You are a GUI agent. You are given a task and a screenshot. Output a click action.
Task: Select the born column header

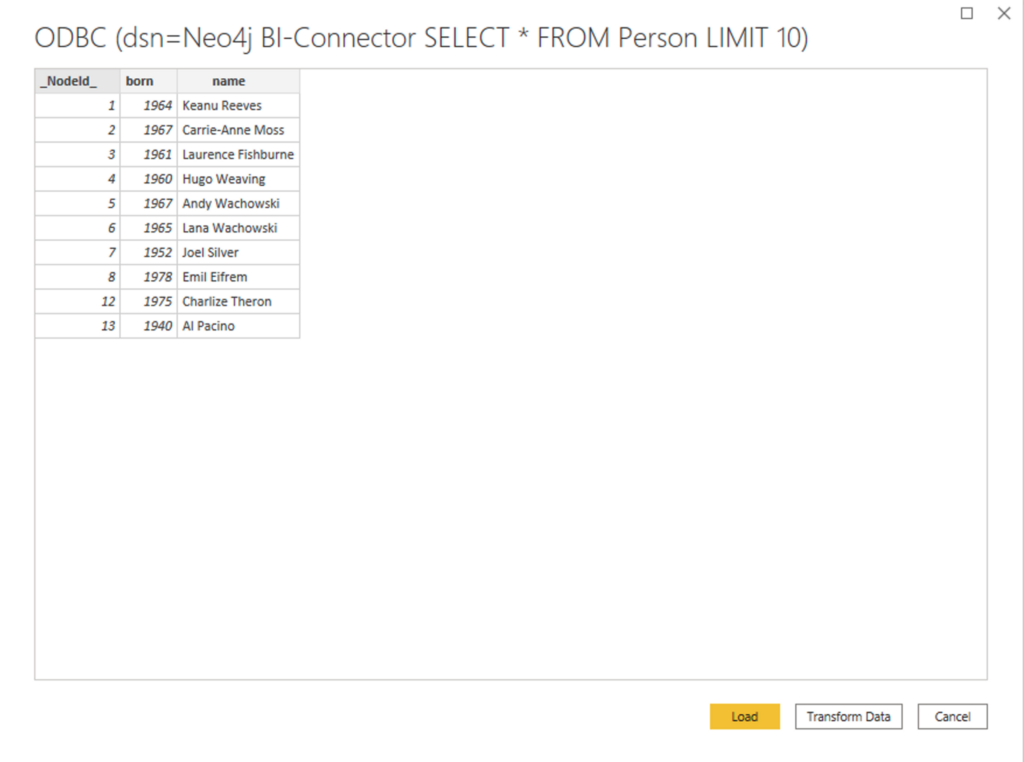[x=148, y=81]
